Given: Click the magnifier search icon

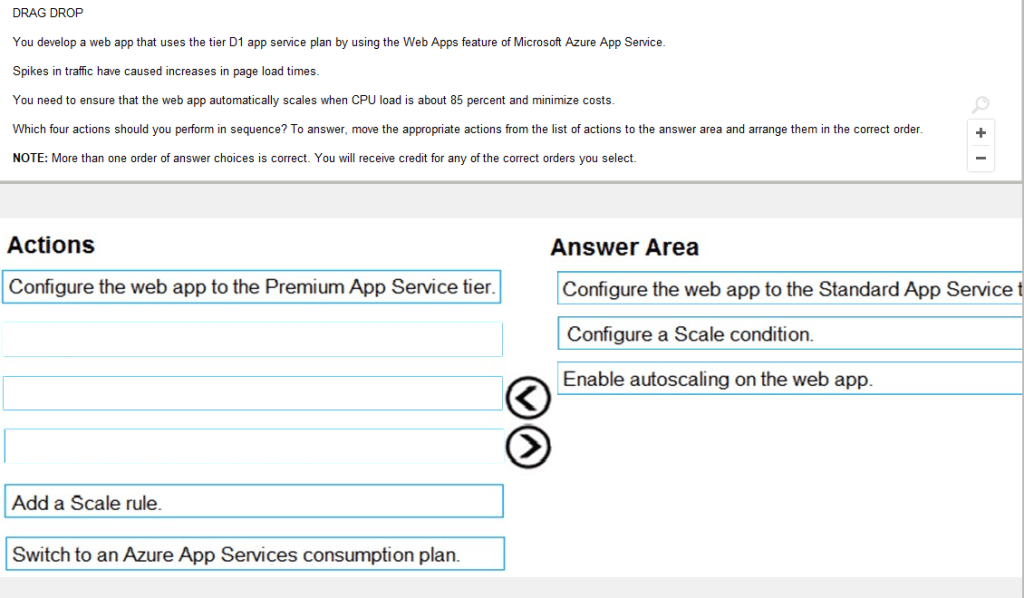Looking at the screenshot, I should pos(980,105).
